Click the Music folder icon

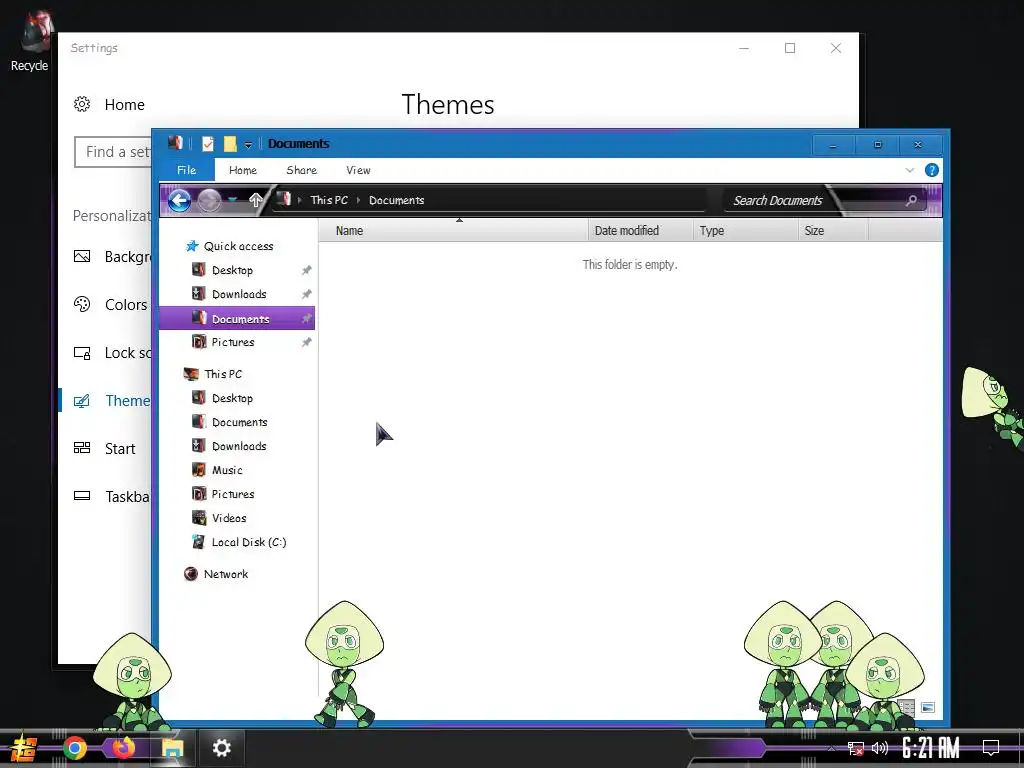[199, 470]
